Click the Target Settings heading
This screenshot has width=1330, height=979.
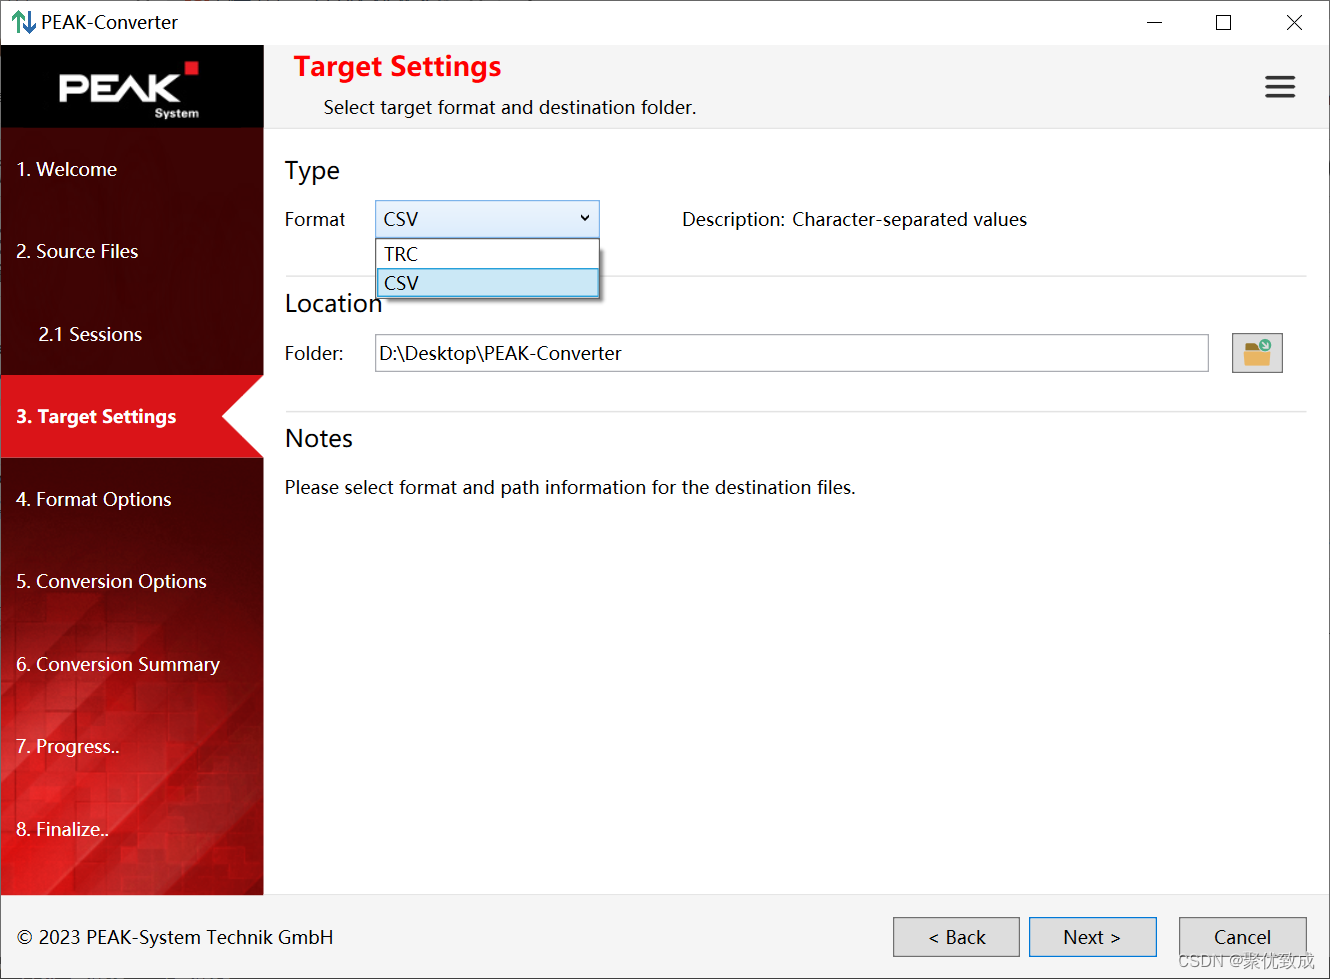pyautogui.click(x=397, y=67)
